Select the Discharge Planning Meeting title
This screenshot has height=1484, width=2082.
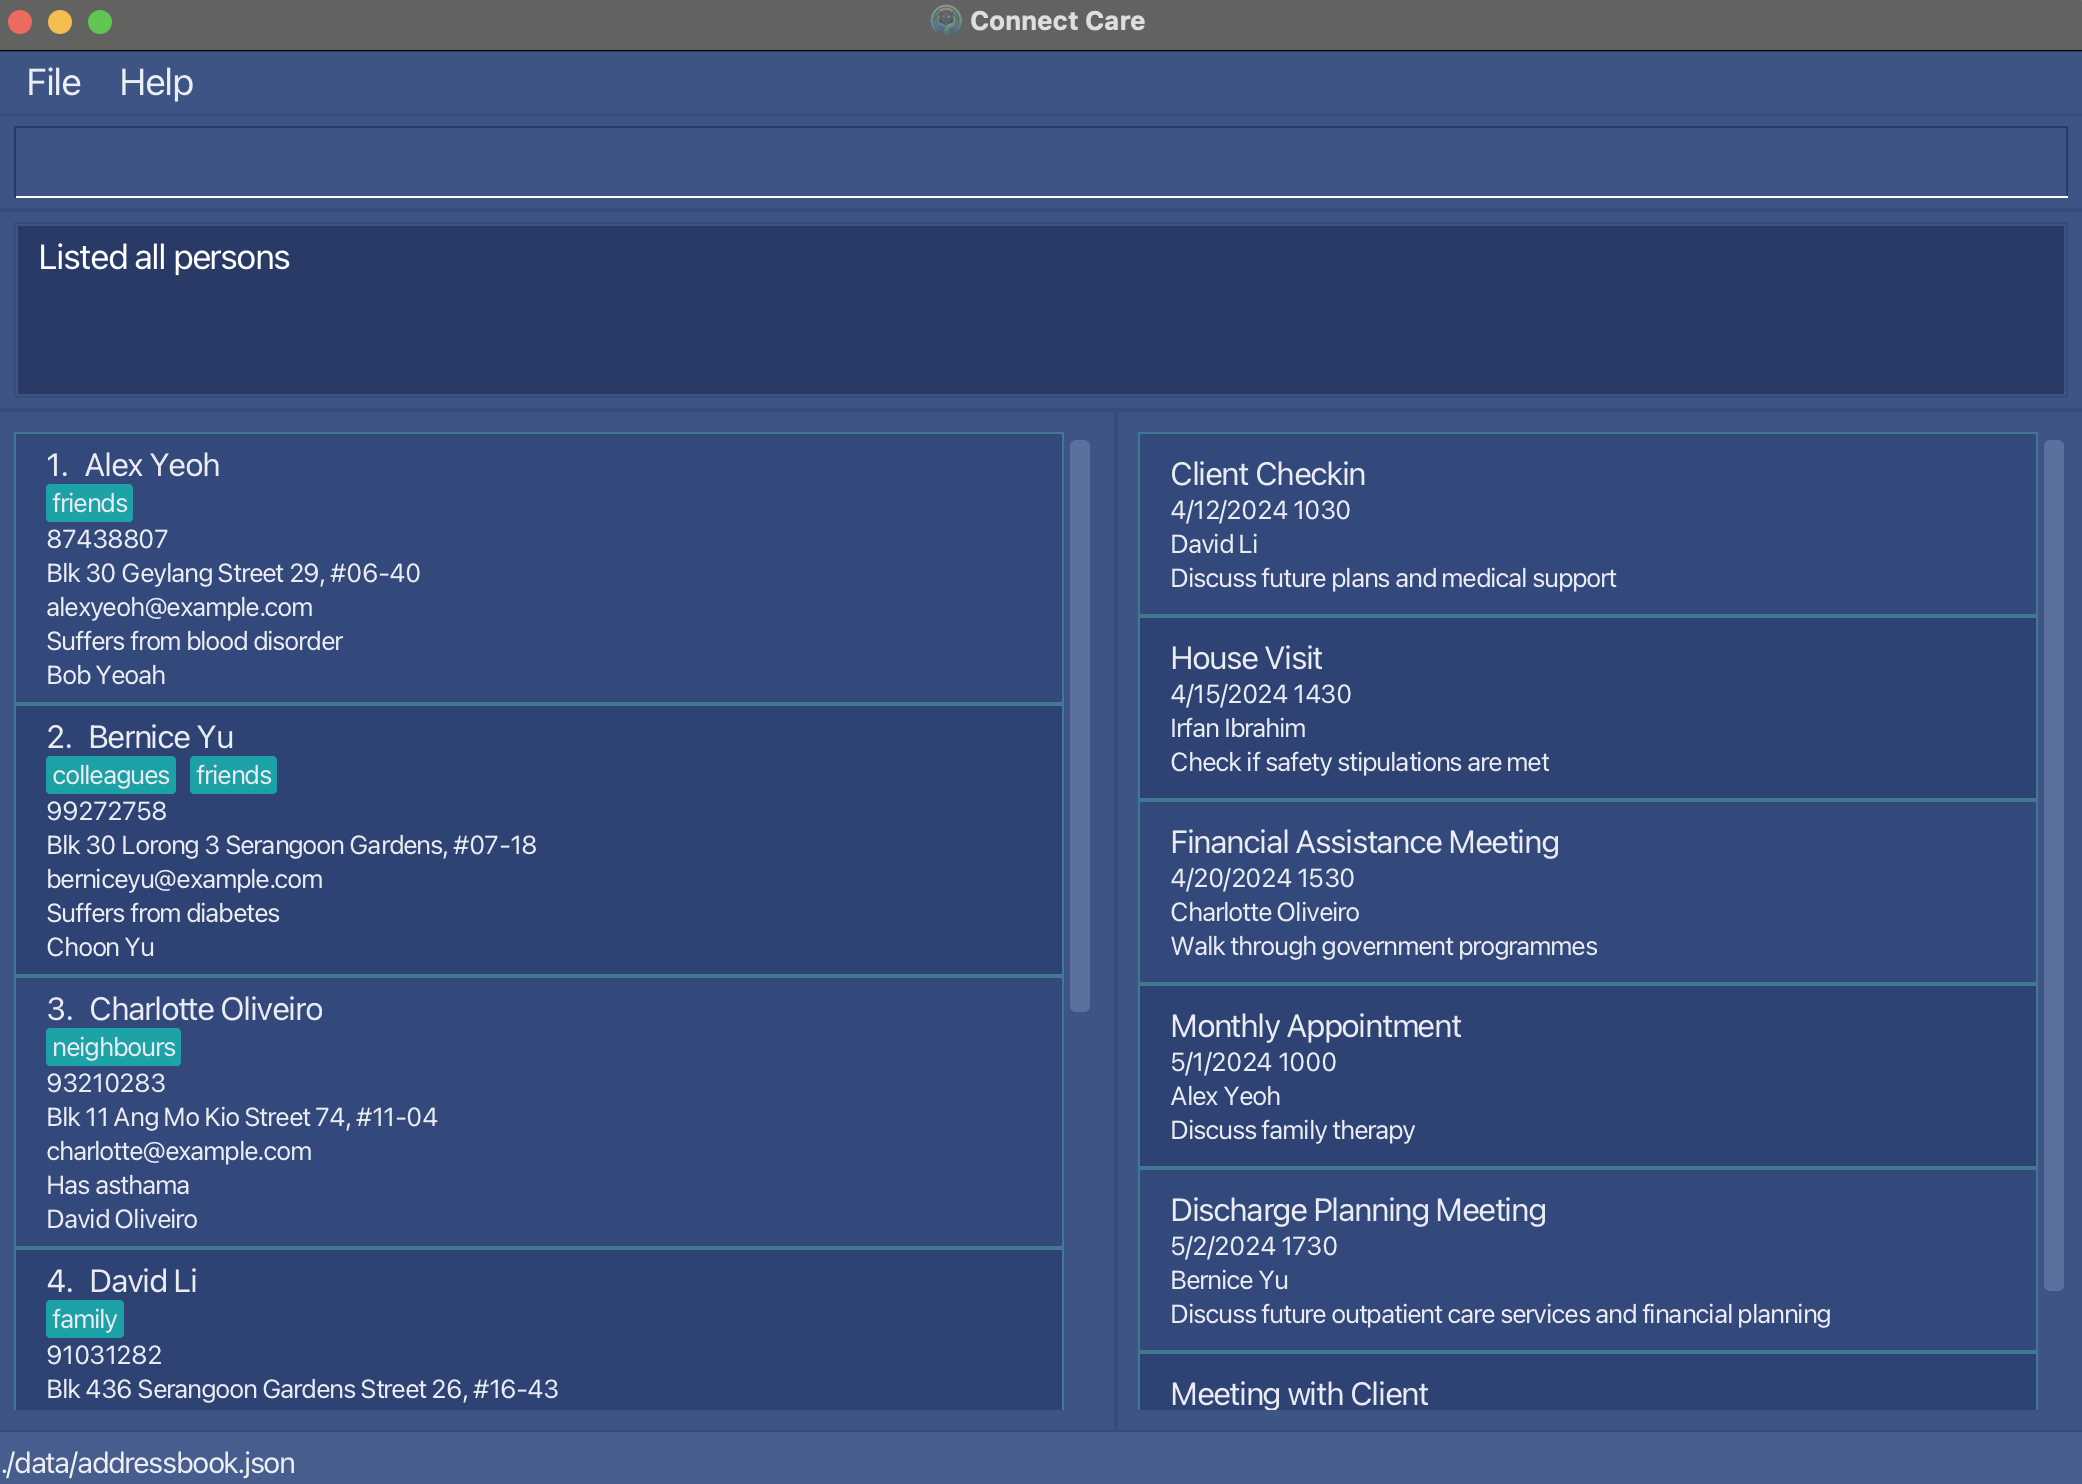pyautogui.click(x=1358, y=1211)
